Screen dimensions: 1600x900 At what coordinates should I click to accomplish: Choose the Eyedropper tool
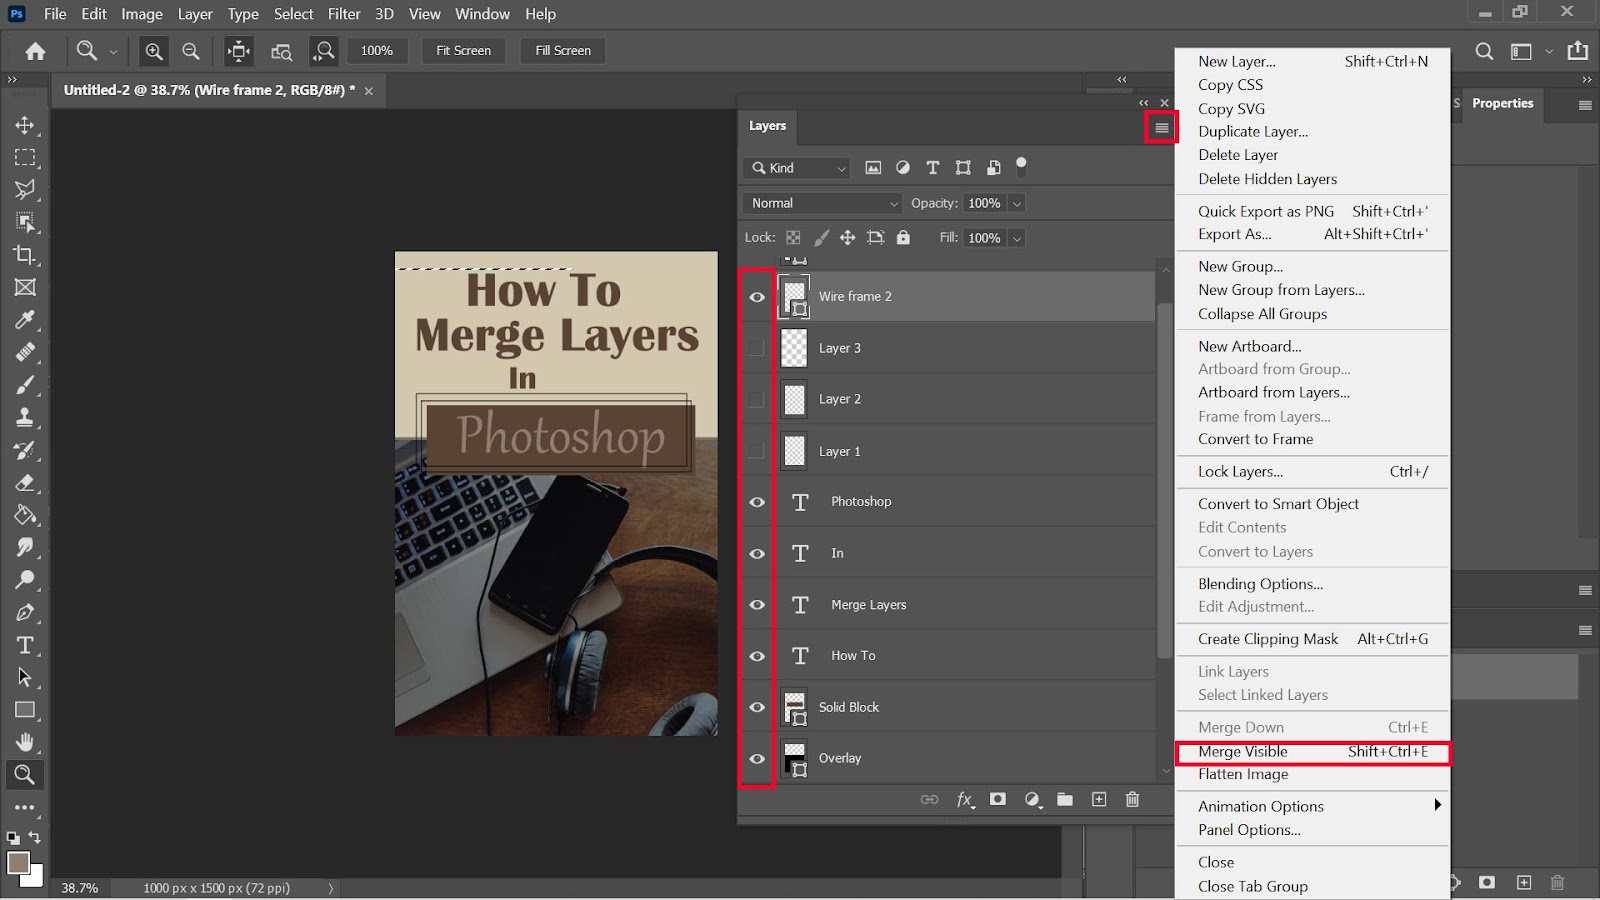tap(25, 320)
